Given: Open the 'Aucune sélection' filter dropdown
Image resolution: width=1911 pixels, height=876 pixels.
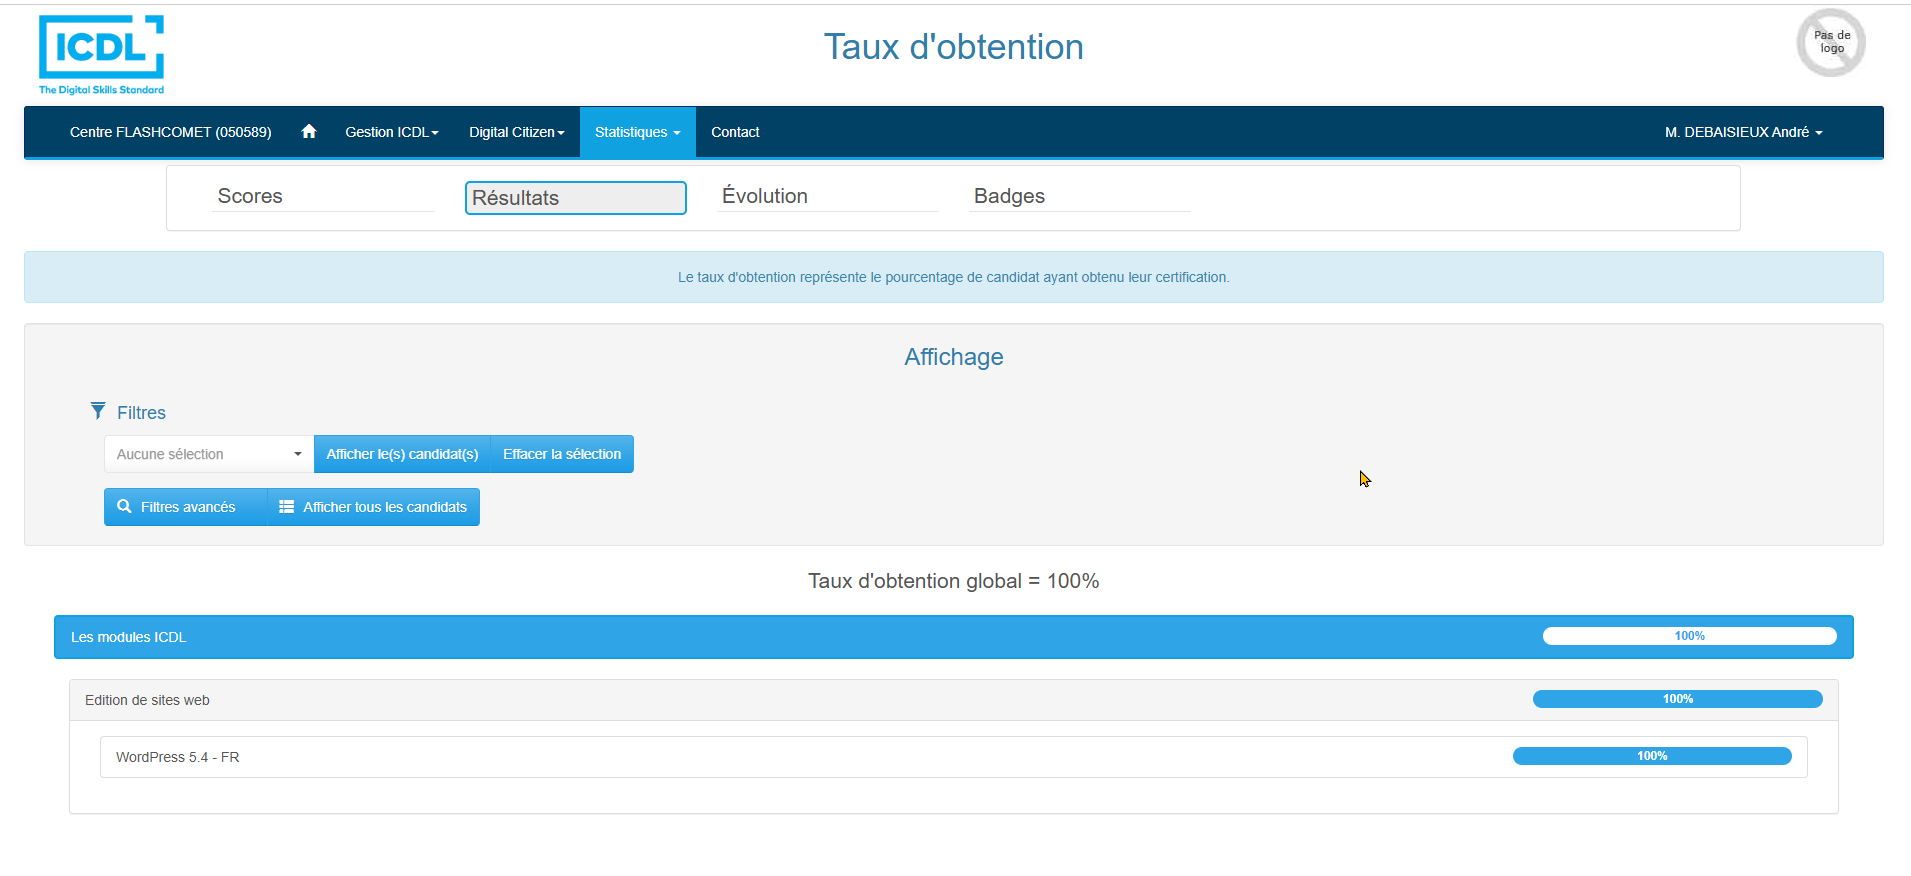Looking at the screenshot, I should [x=209, y=454].
